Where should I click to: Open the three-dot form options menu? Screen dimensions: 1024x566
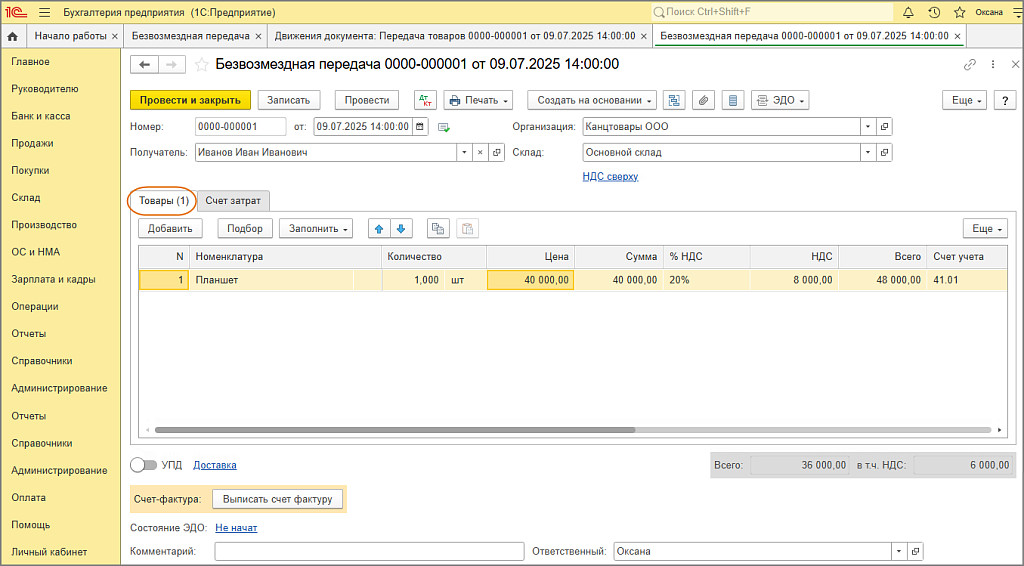993,65
